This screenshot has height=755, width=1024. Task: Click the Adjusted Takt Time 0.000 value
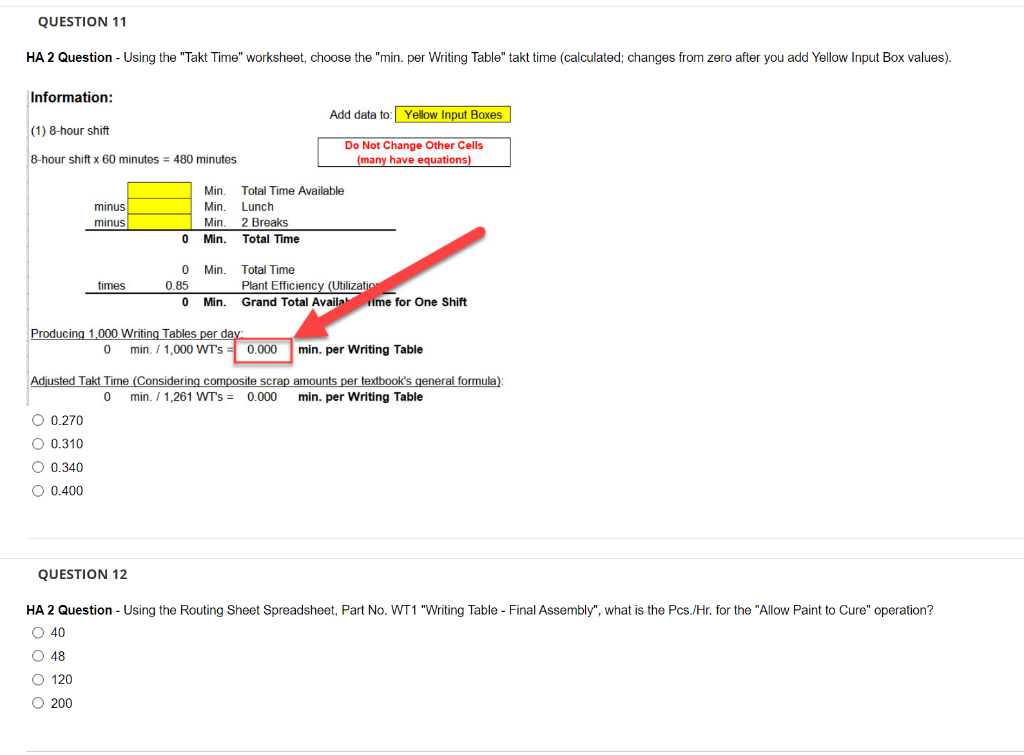click(x=262, y=396)
